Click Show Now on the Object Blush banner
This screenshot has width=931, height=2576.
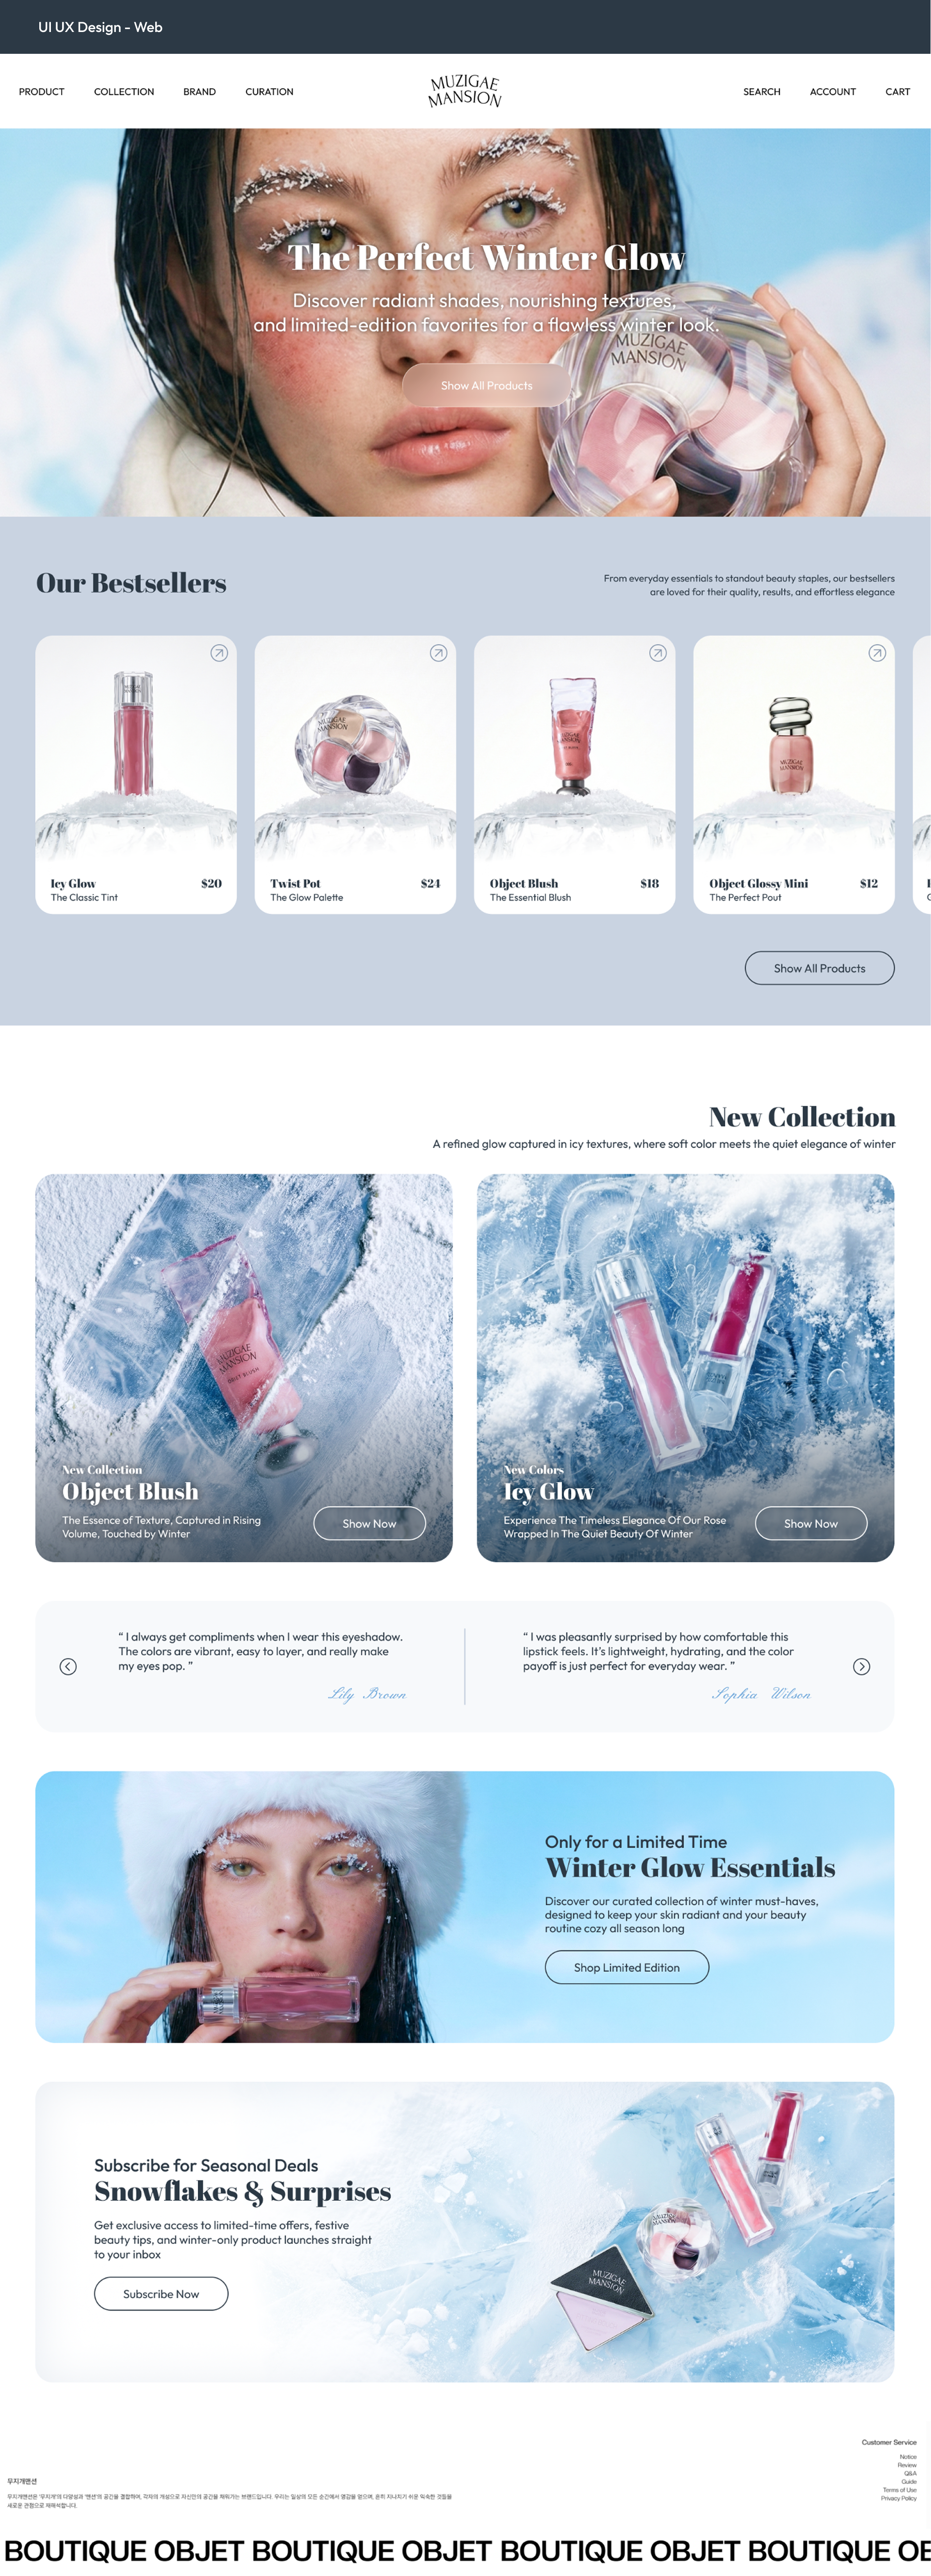coord(369,1523)
